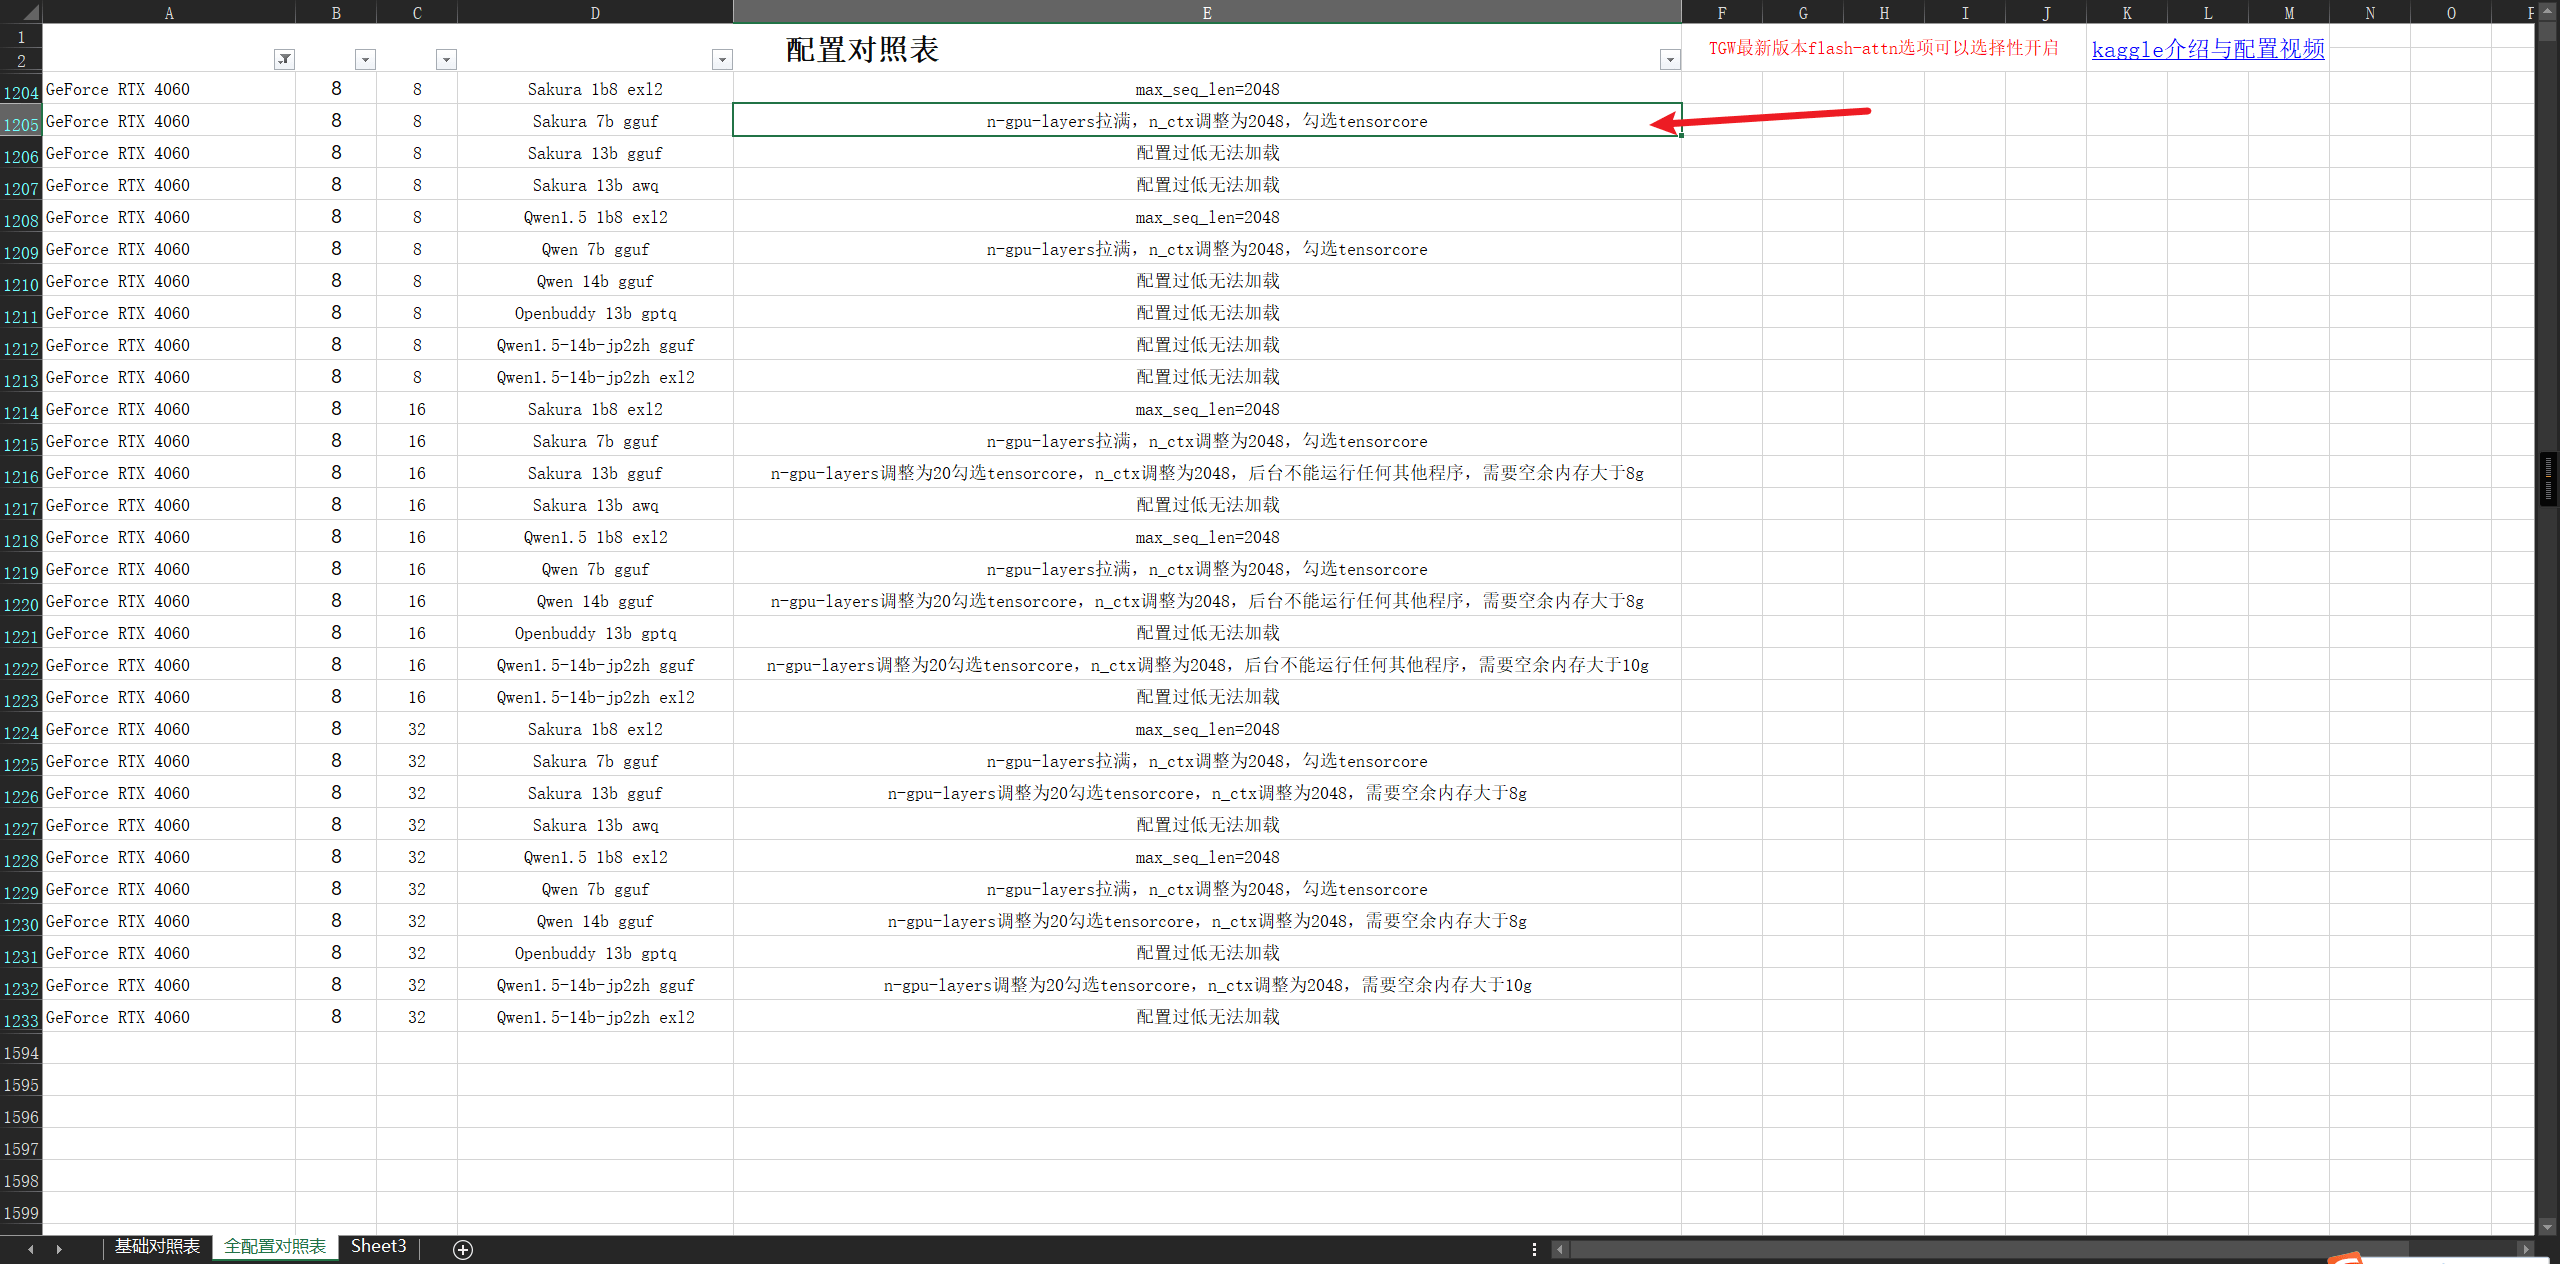Viewport: 2560px width, 1264px height.
Task: Click Qwen 14b gguf in row 1230
Action: point(595,921)
